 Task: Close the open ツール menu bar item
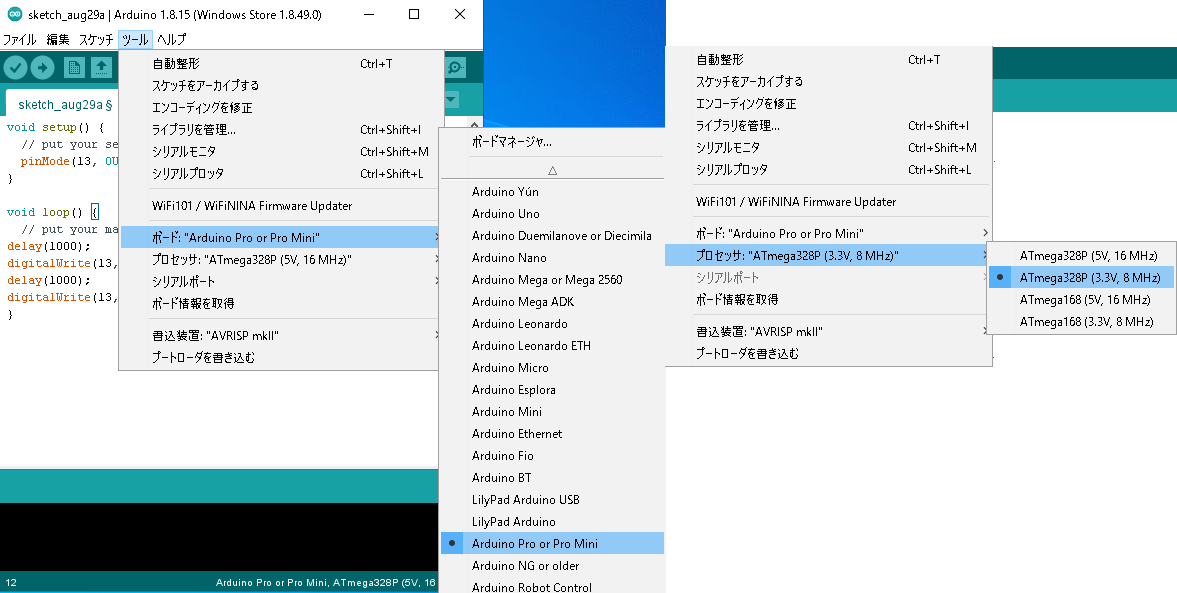[x=135, y=40]
